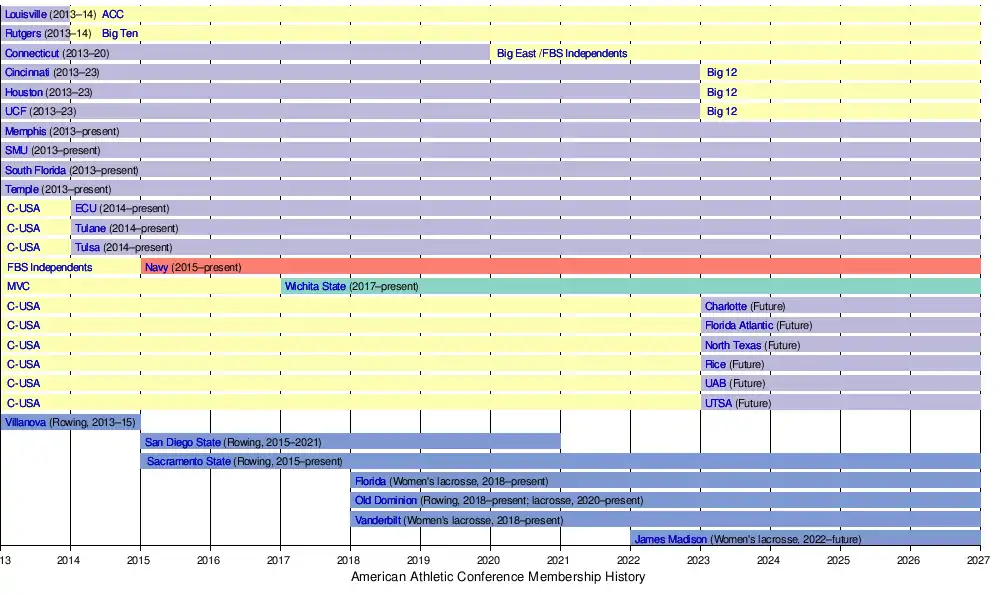Open the Big Ten conference link
Viewport: 1000px width, 595px height.
pos(120,34)
